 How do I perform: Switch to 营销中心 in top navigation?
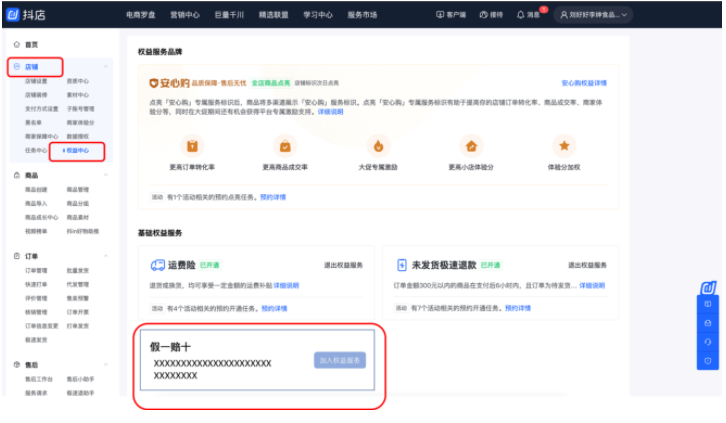click(185, 15)
